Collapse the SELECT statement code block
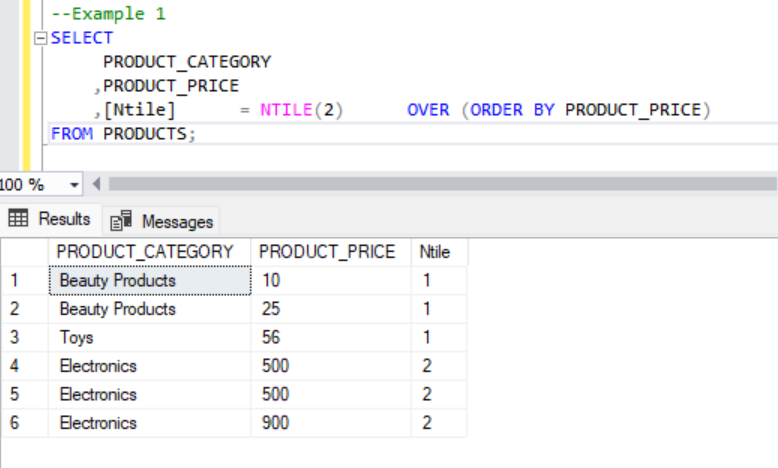778x468 pixels. pyautogui.click(x=40, y=38)
